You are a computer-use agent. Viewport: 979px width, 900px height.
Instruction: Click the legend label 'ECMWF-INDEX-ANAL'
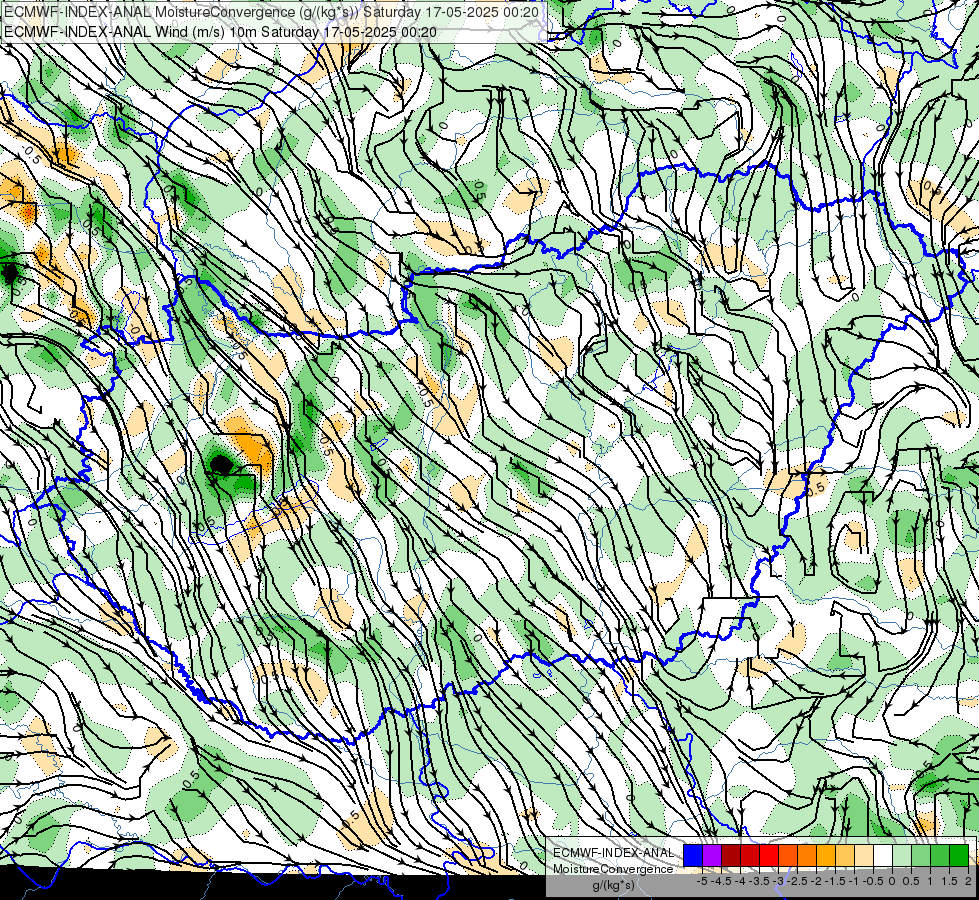(x=613, y=853)
